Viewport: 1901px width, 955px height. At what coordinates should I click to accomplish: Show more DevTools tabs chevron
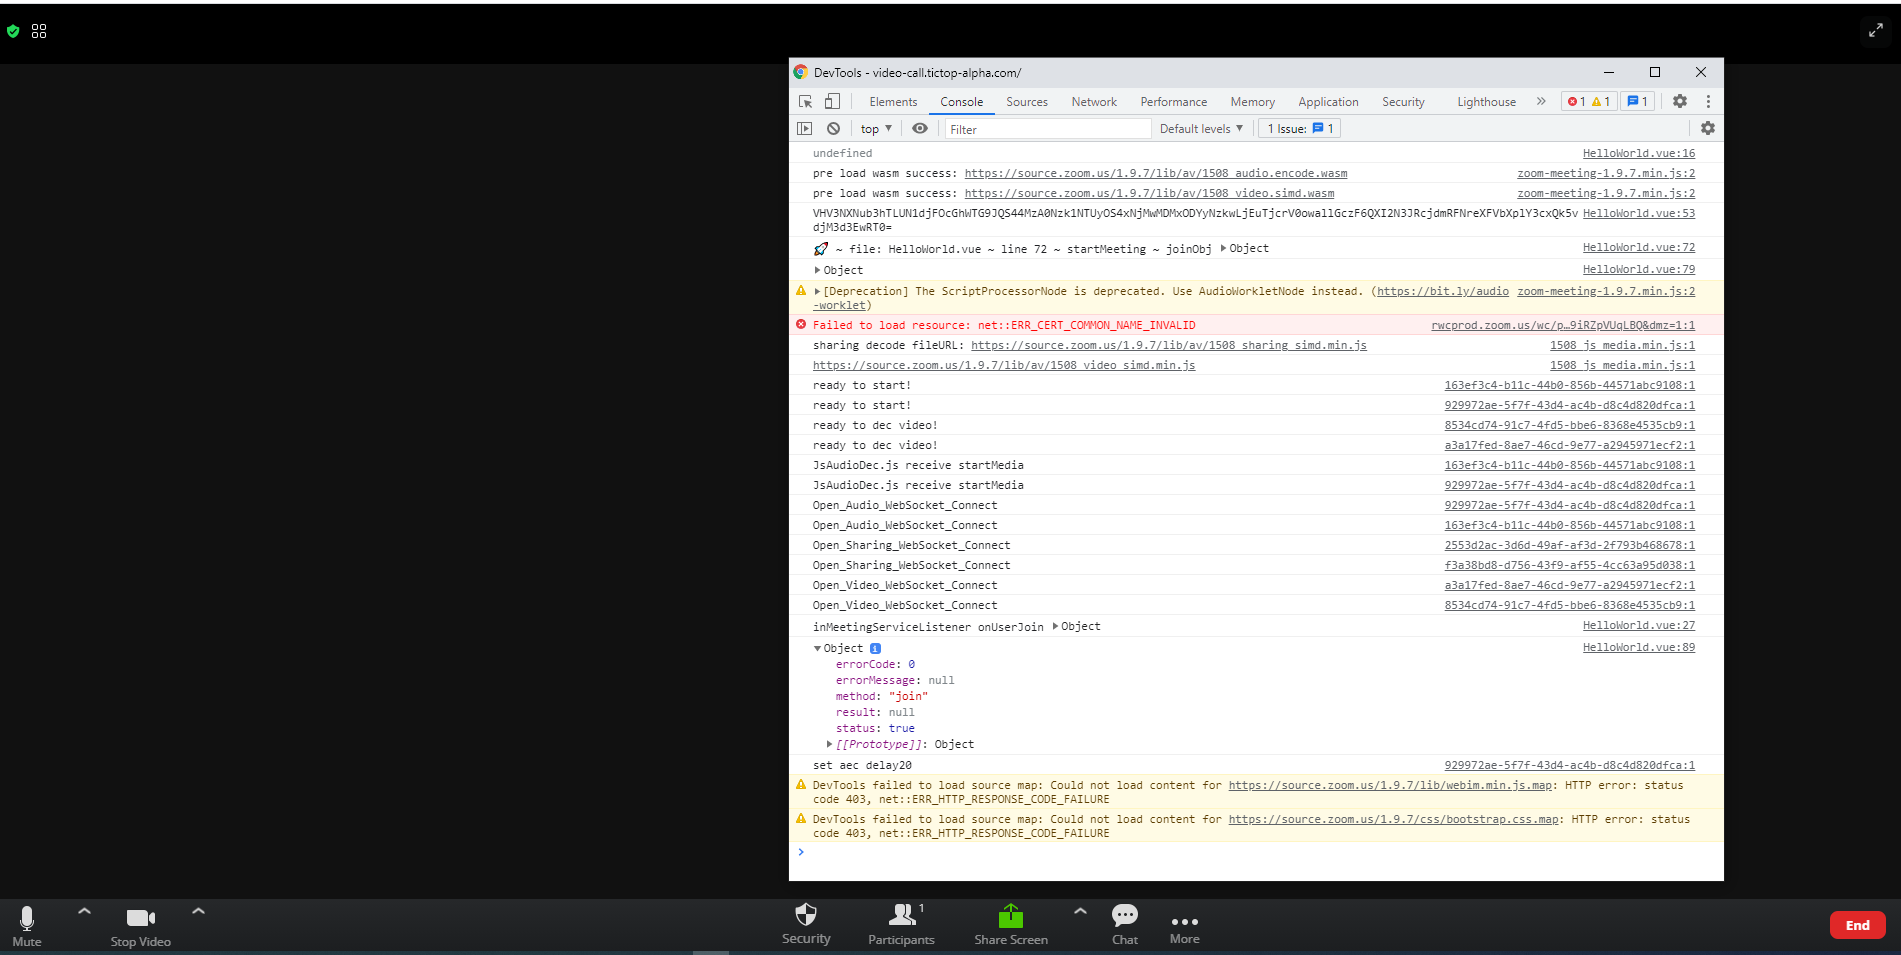[1541, 101]
